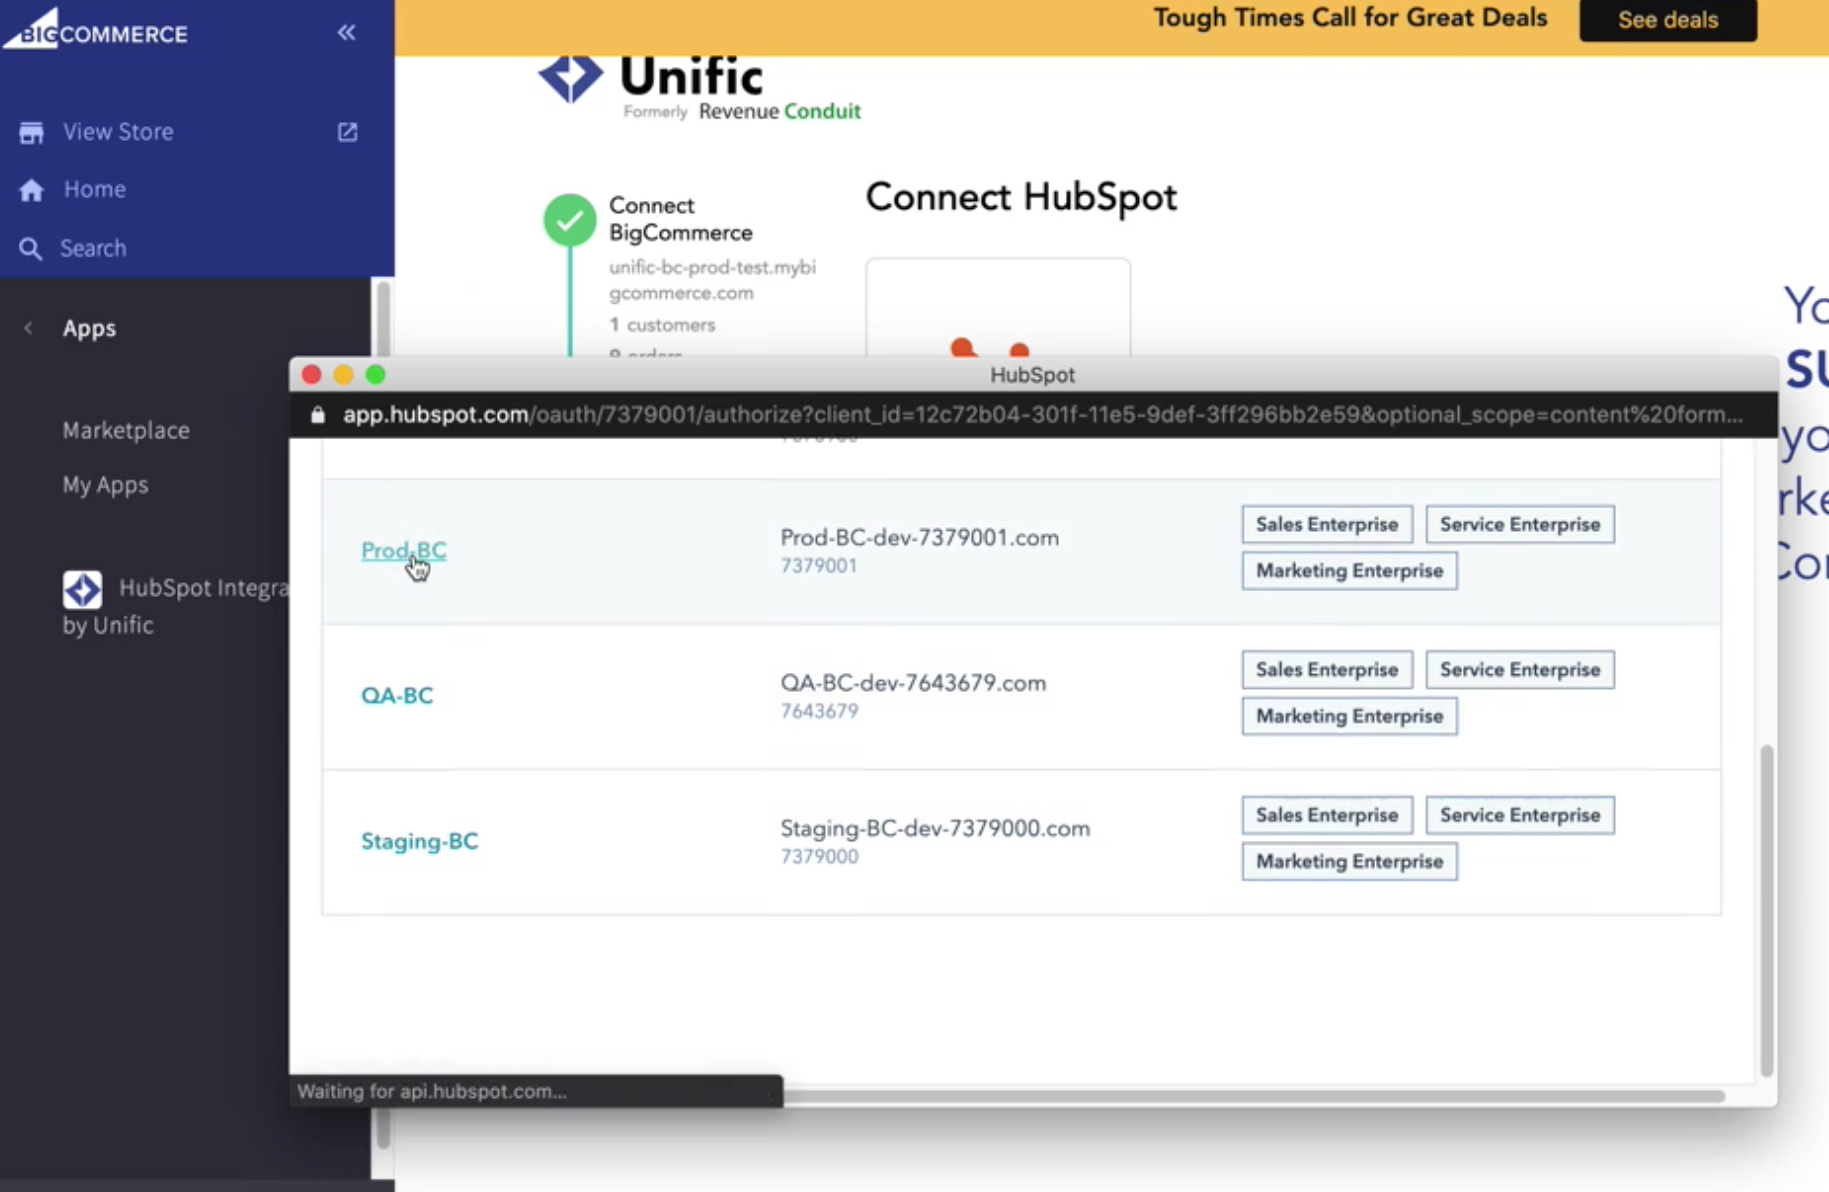Choose the QA-BC HubSpot account
The width and height of the screenshot is (1829, 1192).
coord(397,695)
